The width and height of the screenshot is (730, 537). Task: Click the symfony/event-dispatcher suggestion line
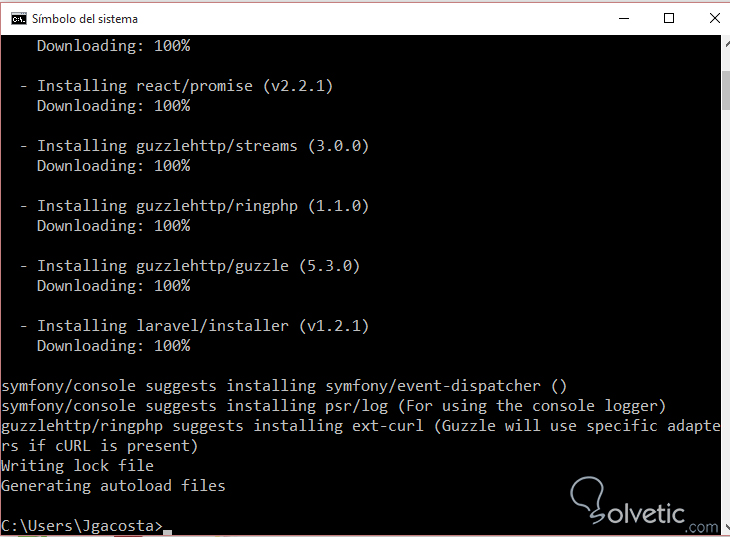pyautogui.click(x=285, y=386)
